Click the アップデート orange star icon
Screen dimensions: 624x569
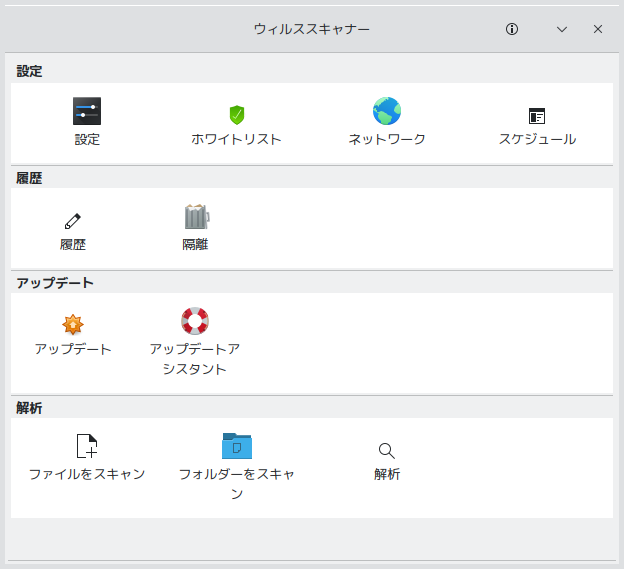click(73, 324)
